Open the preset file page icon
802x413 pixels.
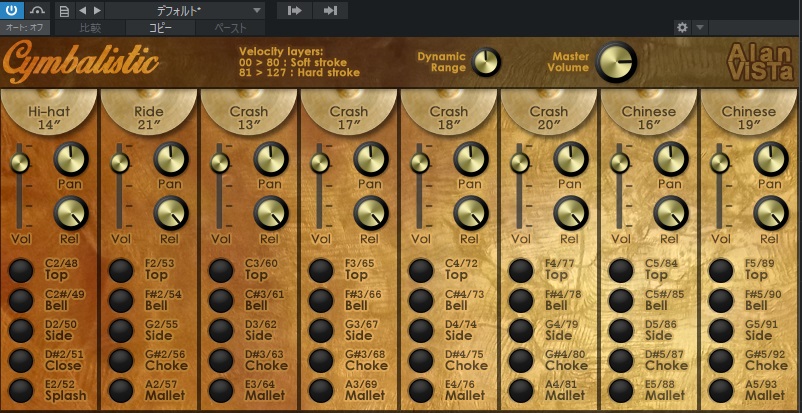click(x=64, y=11)
